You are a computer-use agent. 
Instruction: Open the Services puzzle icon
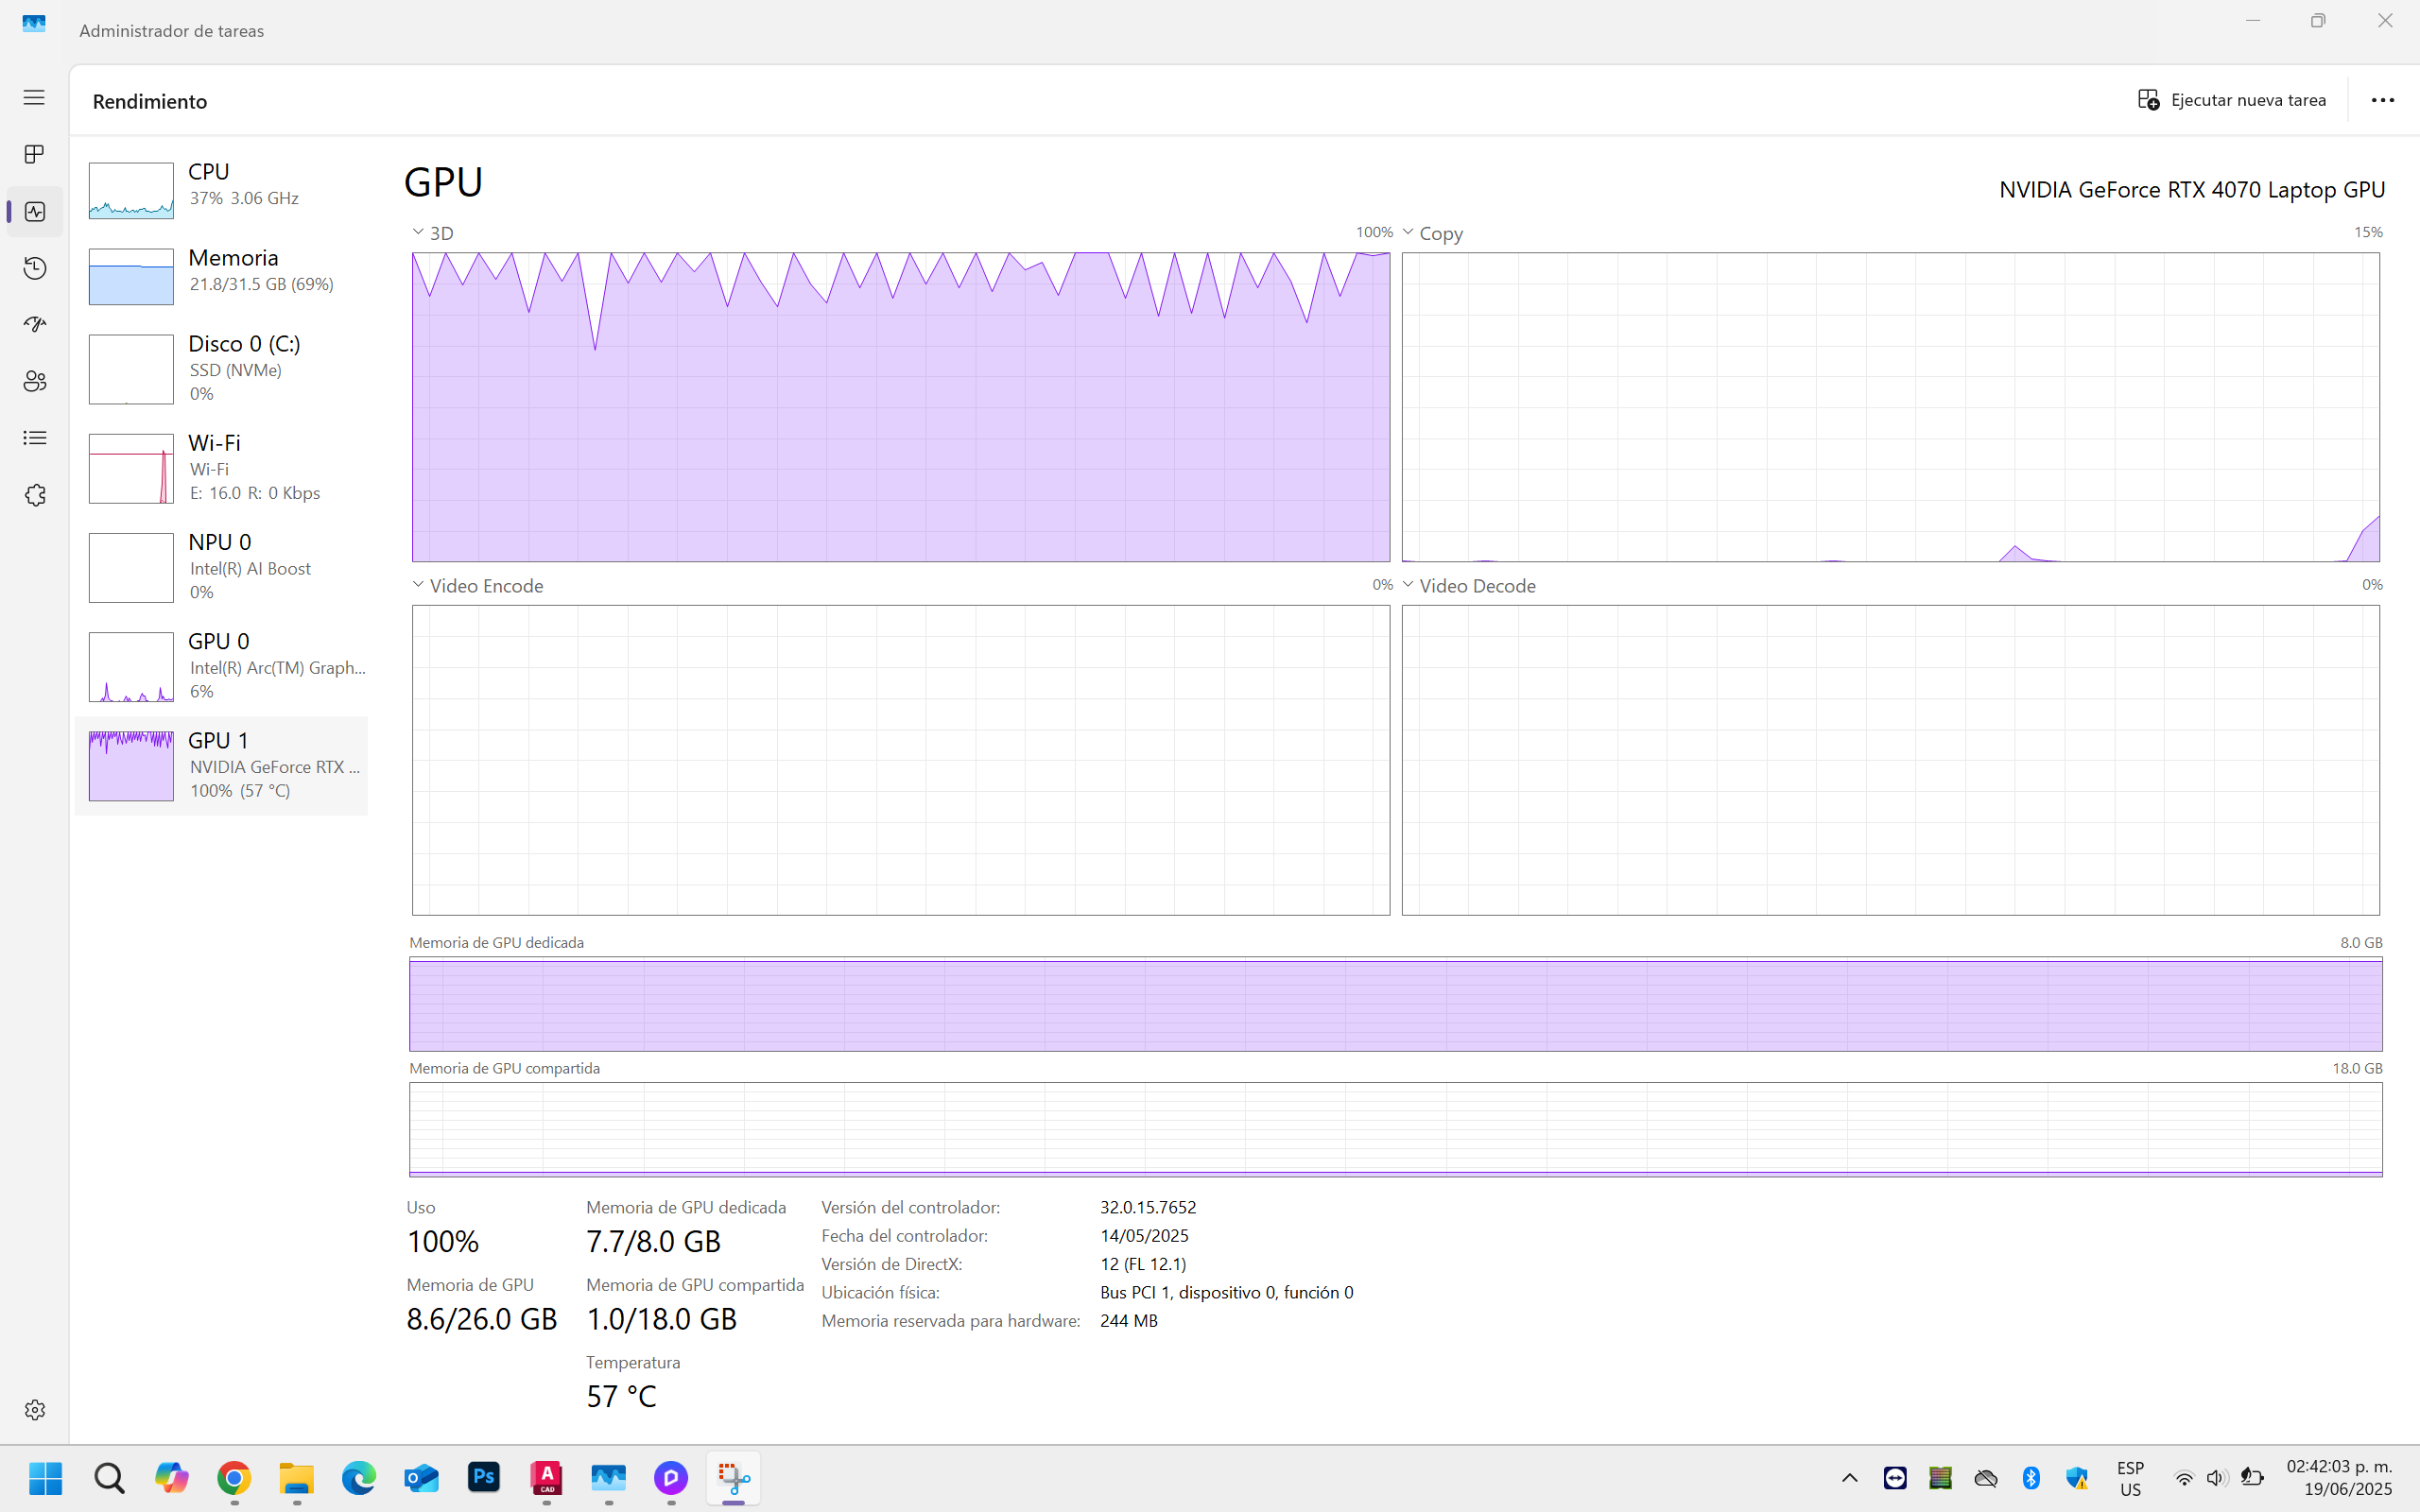[34, 495]
